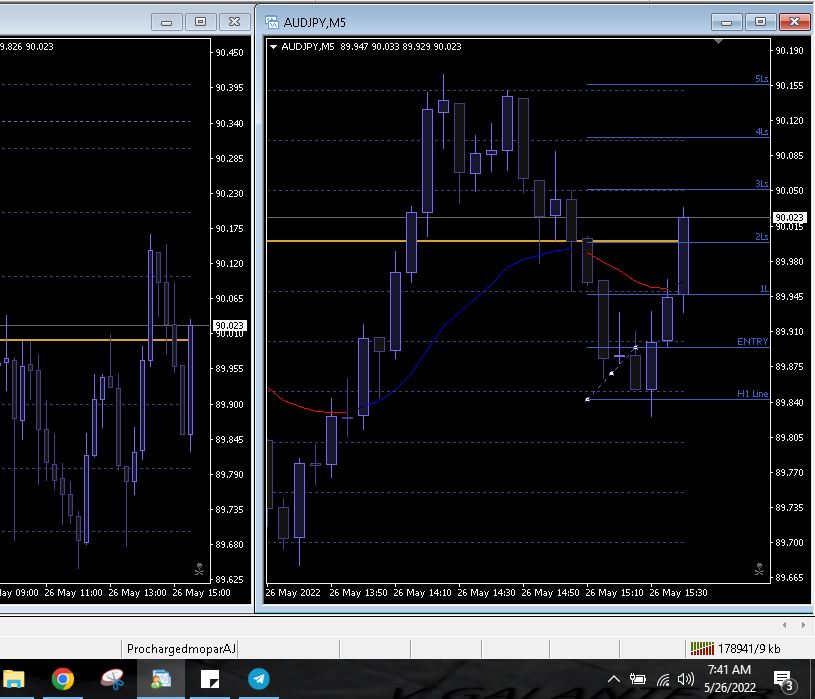Click the ENTRY line label on the chart
Screen dimensions: 815x699
pos(752,342)
